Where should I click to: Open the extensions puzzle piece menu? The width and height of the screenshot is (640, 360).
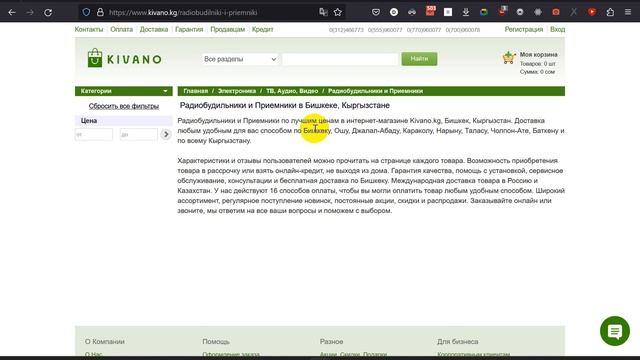(x=610, y=12)
